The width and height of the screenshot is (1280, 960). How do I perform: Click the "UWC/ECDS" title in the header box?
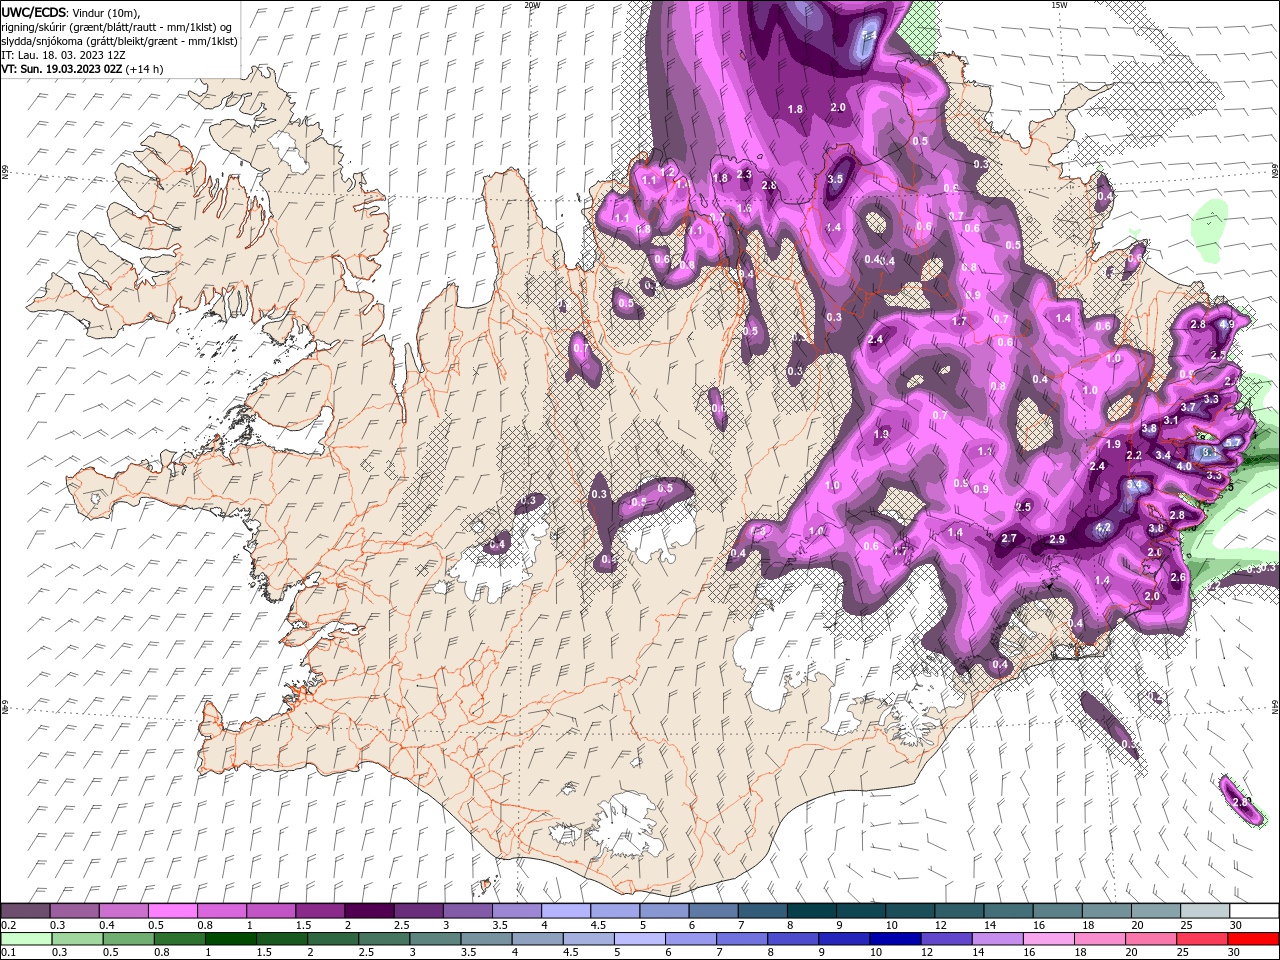click(34, 12)
